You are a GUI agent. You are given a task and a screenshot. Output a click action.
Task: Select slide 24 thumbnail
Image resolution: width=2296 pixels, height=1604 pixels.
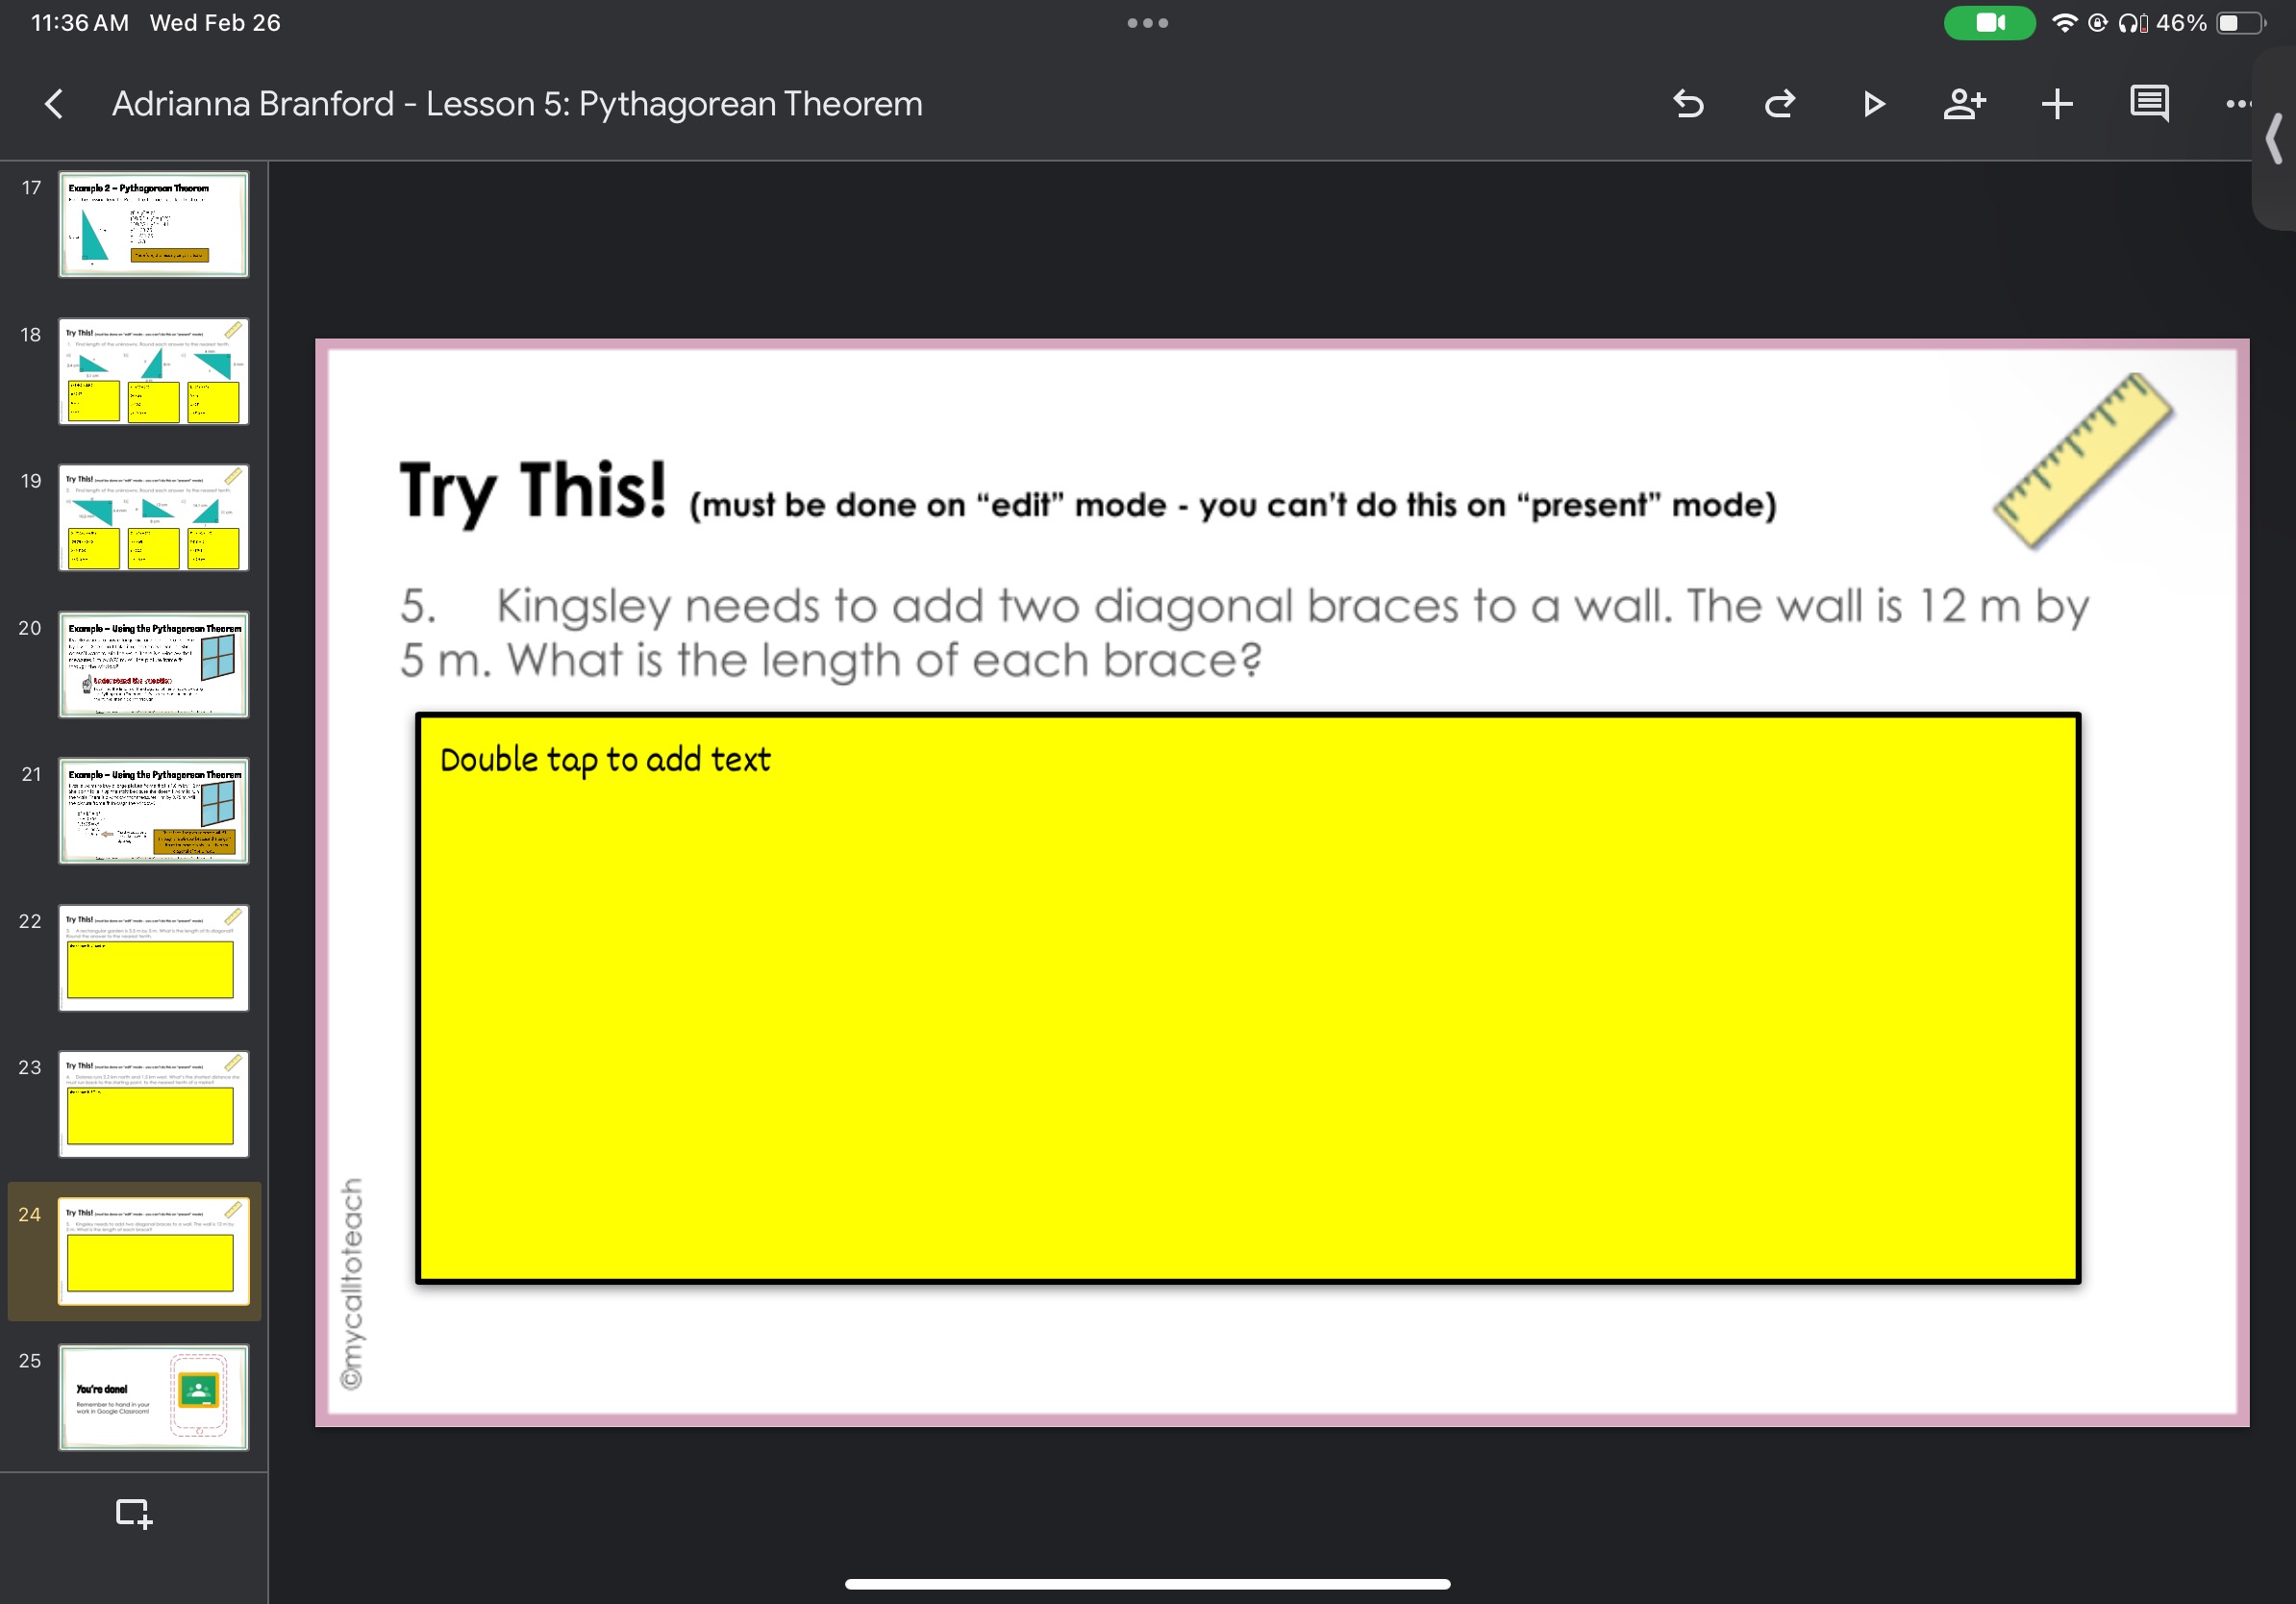[x=154, y=1250]
